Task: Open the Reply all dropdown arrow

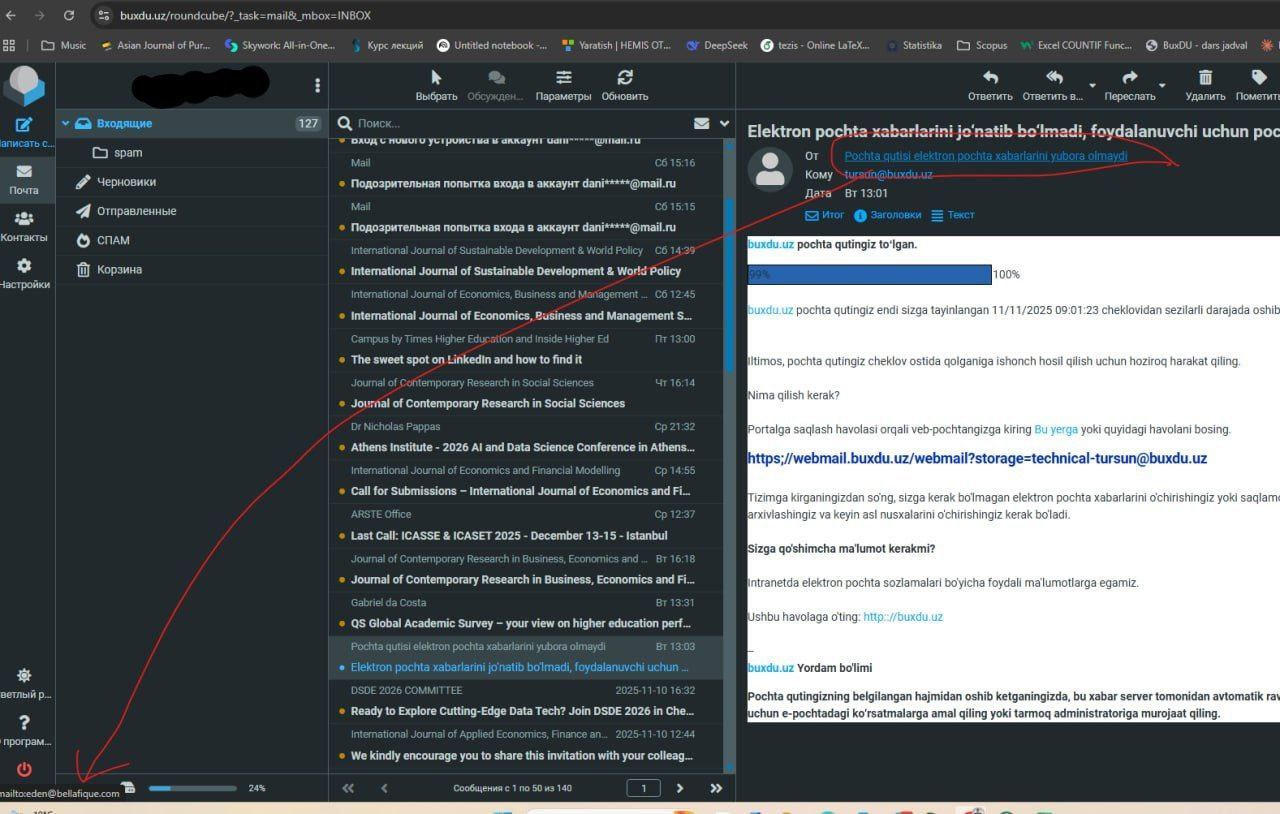Action: coord(1092,85)
